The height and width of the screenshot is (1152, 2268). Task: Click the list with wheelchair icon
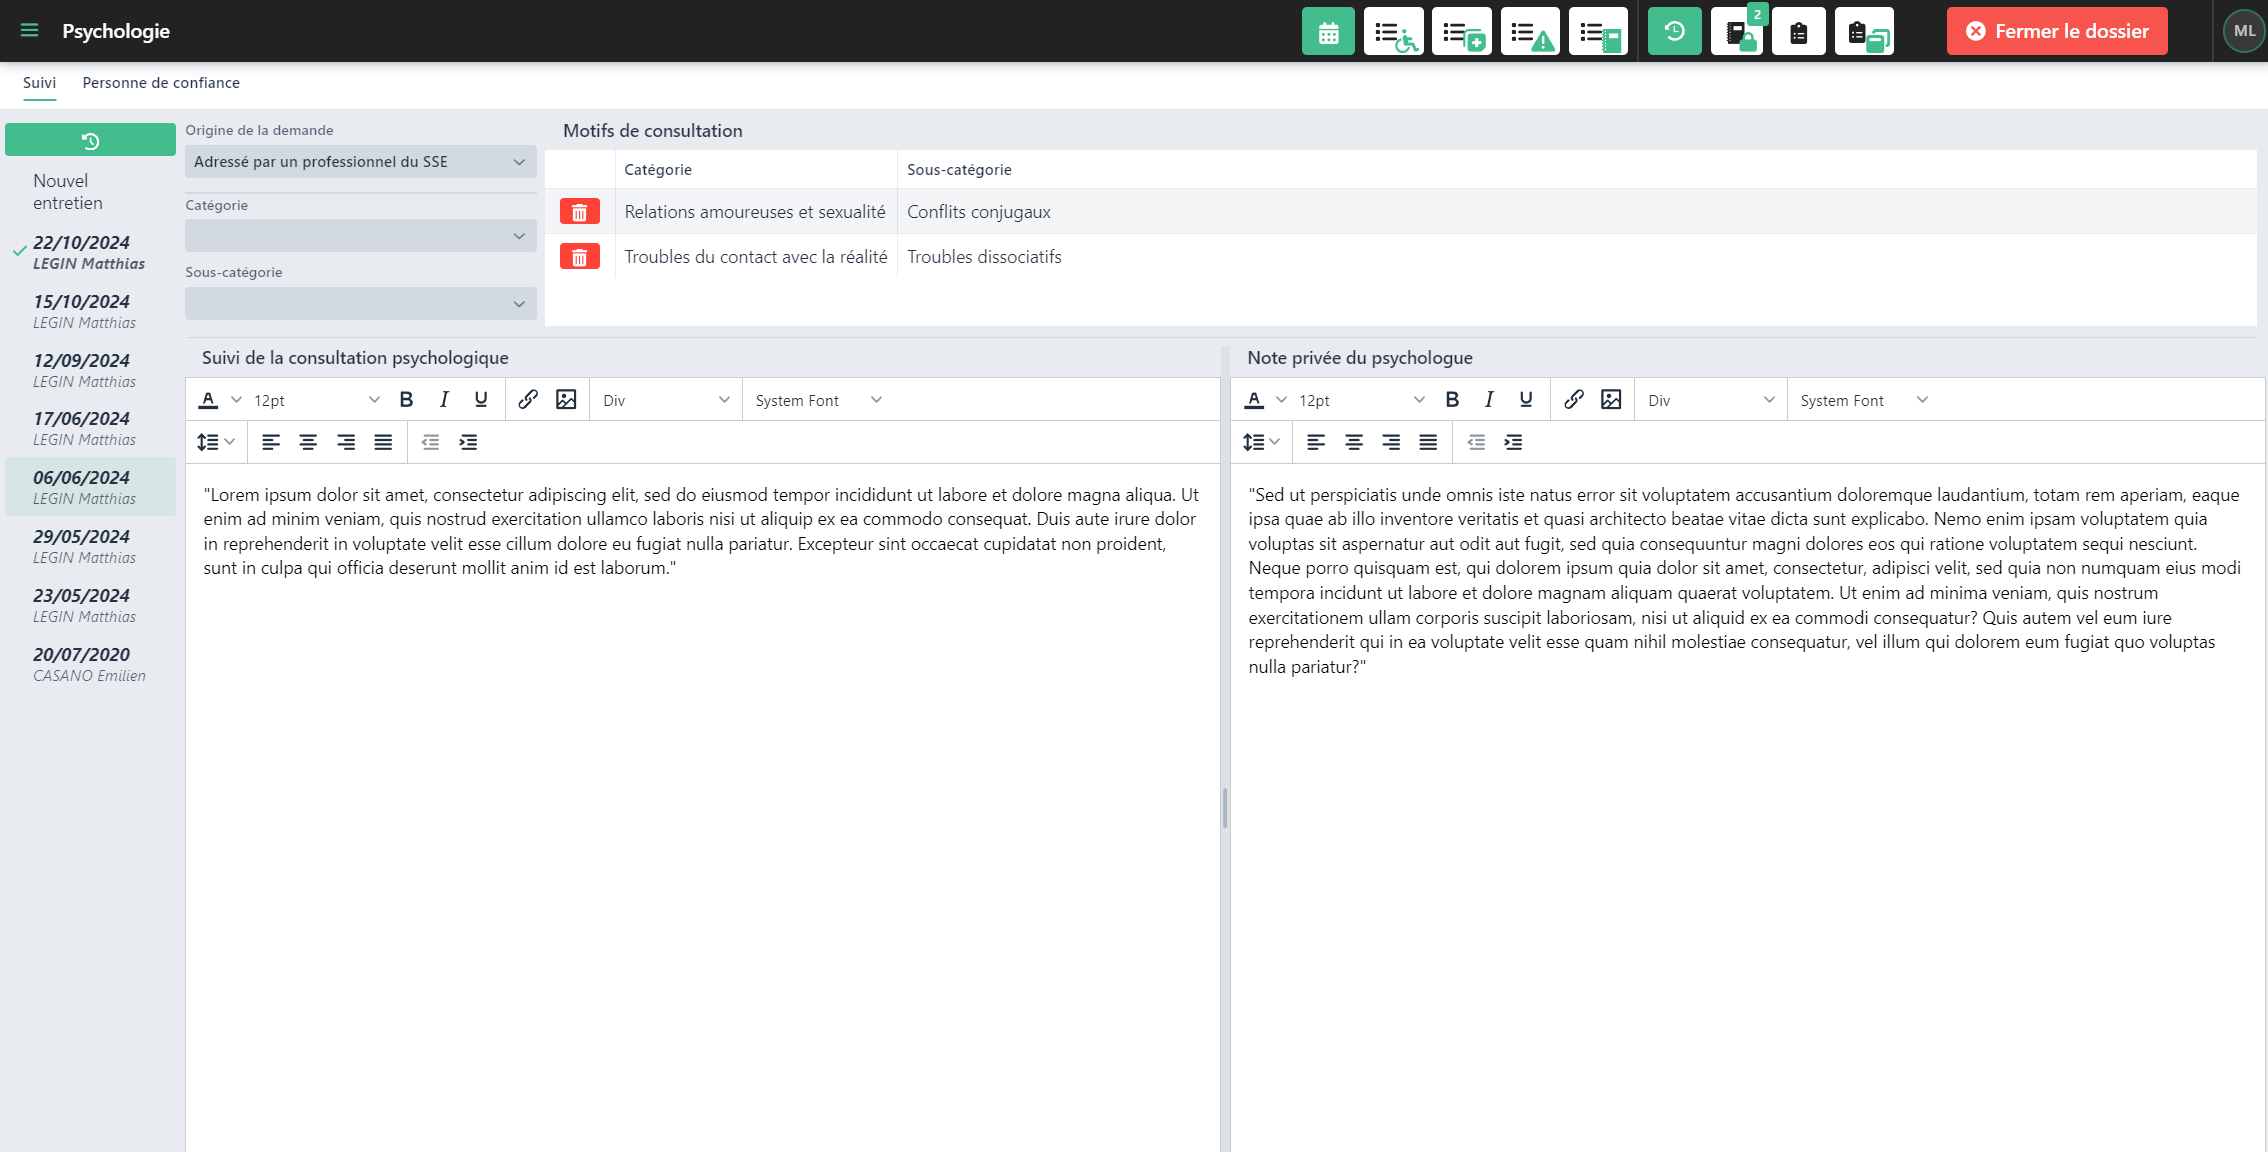[x=1393, y=32]
